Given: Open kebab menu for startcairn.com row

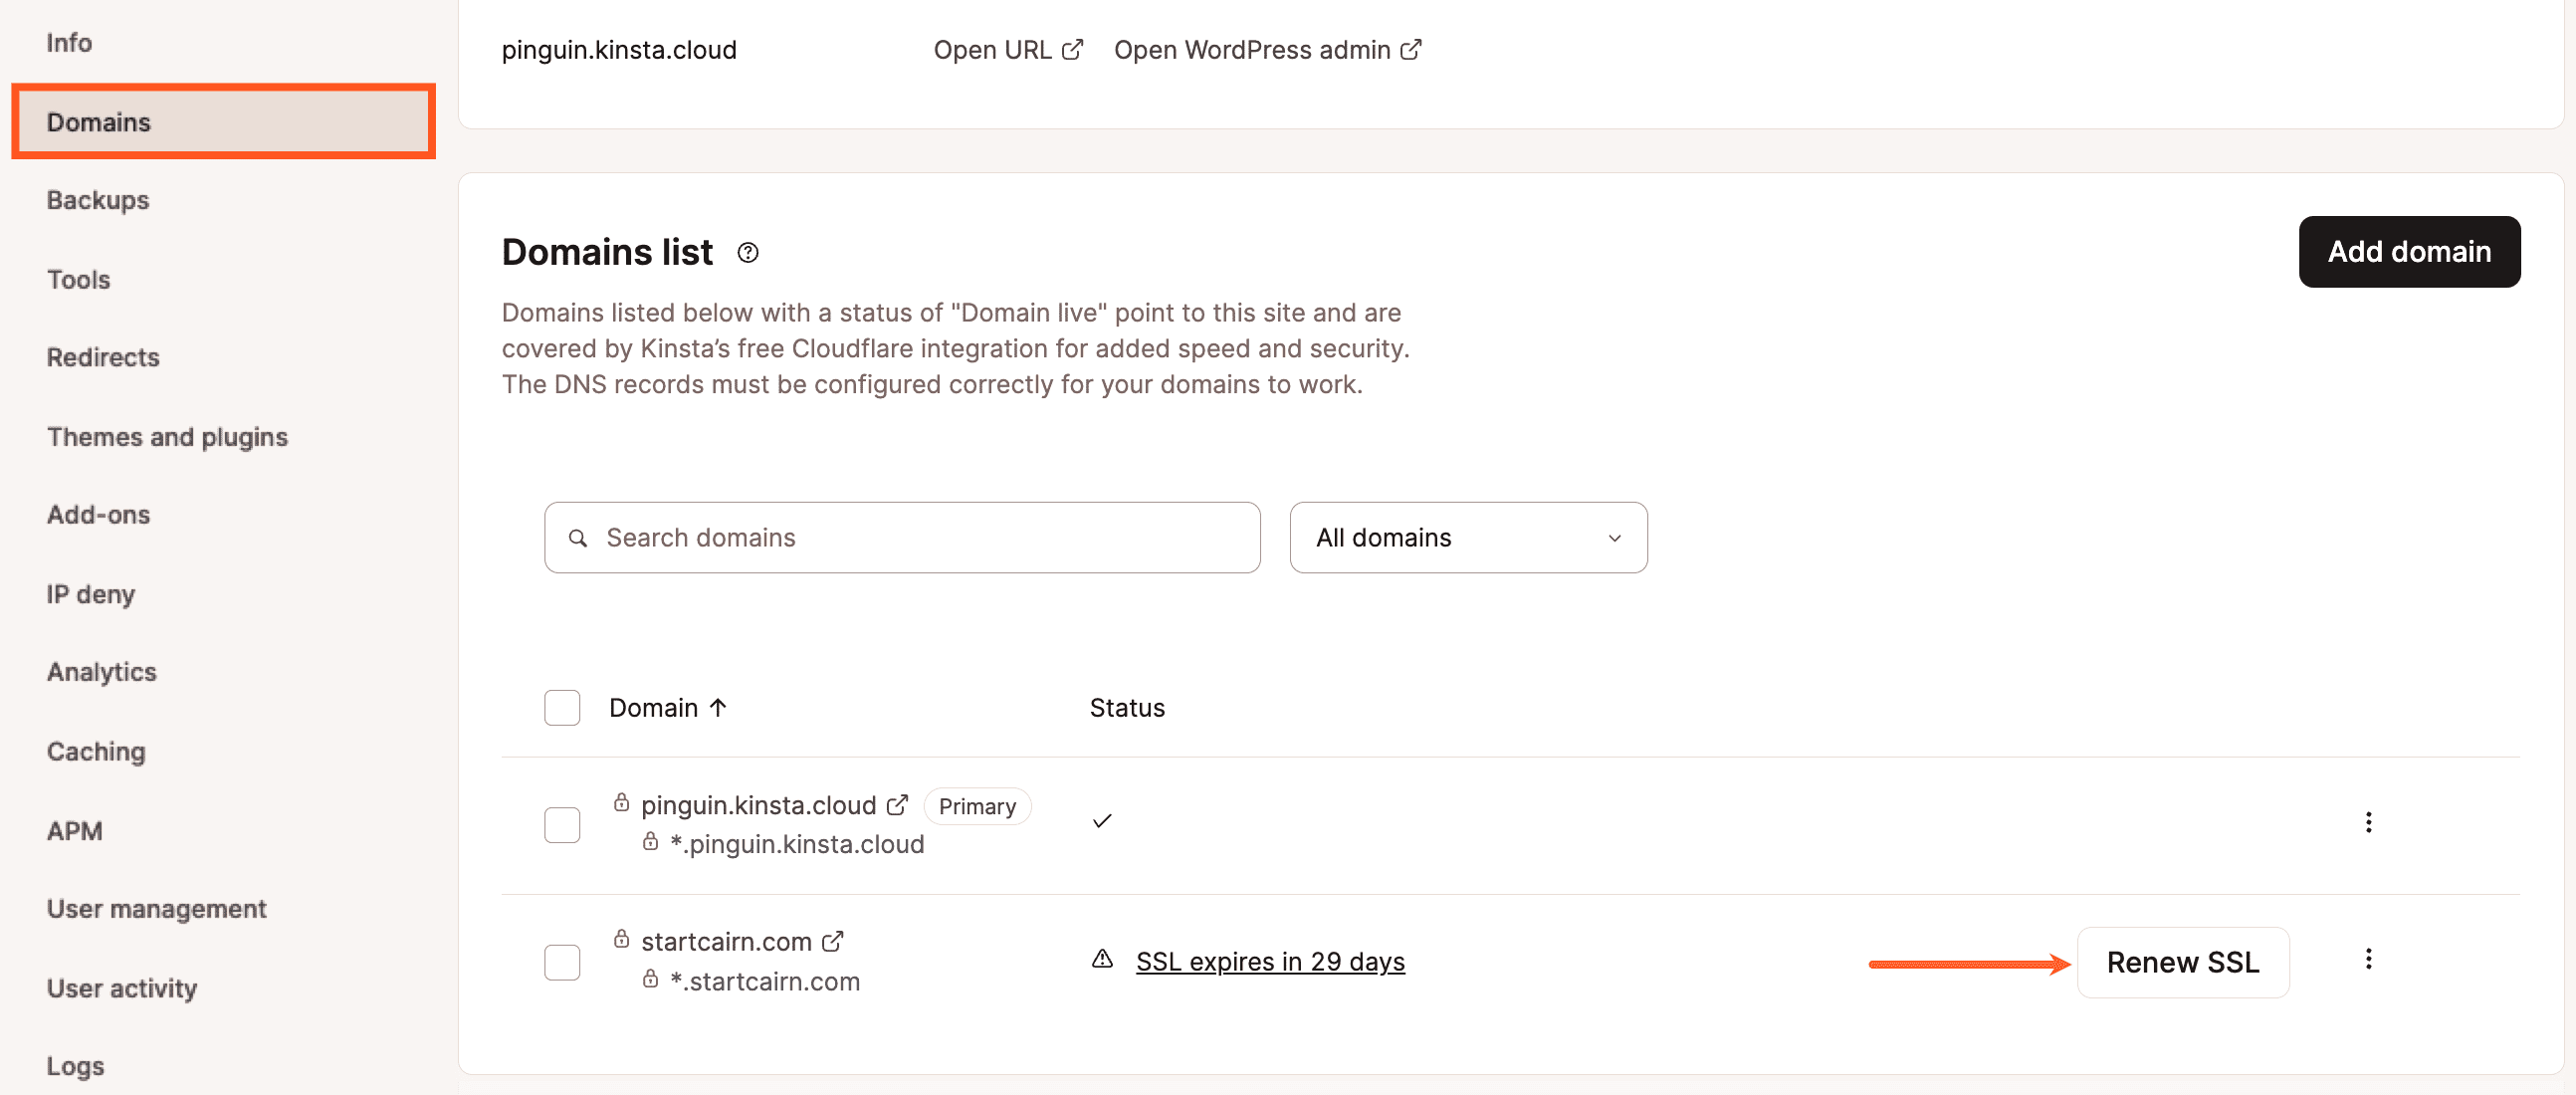Looking at the screenshot, I should click(2367, 959).
